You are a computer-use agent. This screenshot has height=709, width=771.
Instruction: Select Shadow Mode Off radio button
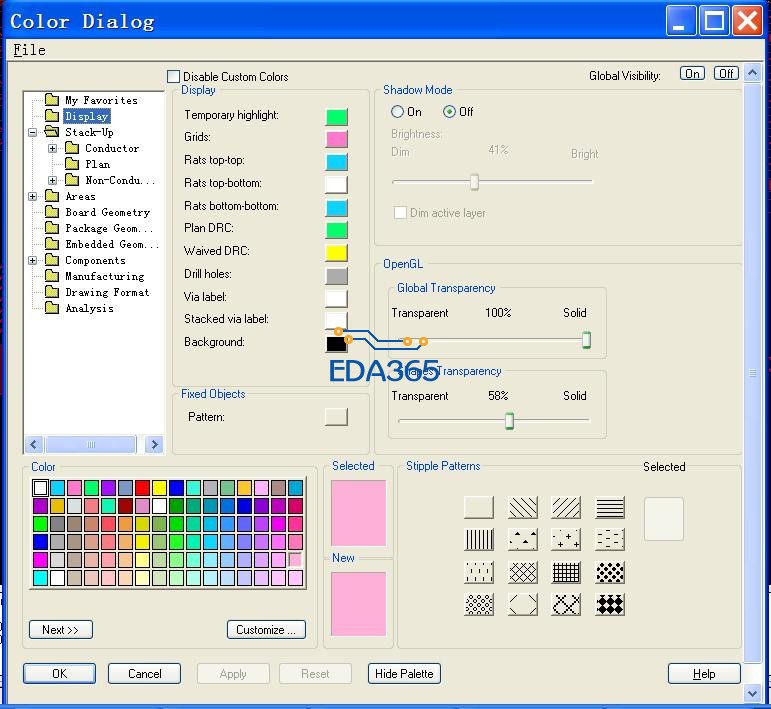tap(449, 112)
